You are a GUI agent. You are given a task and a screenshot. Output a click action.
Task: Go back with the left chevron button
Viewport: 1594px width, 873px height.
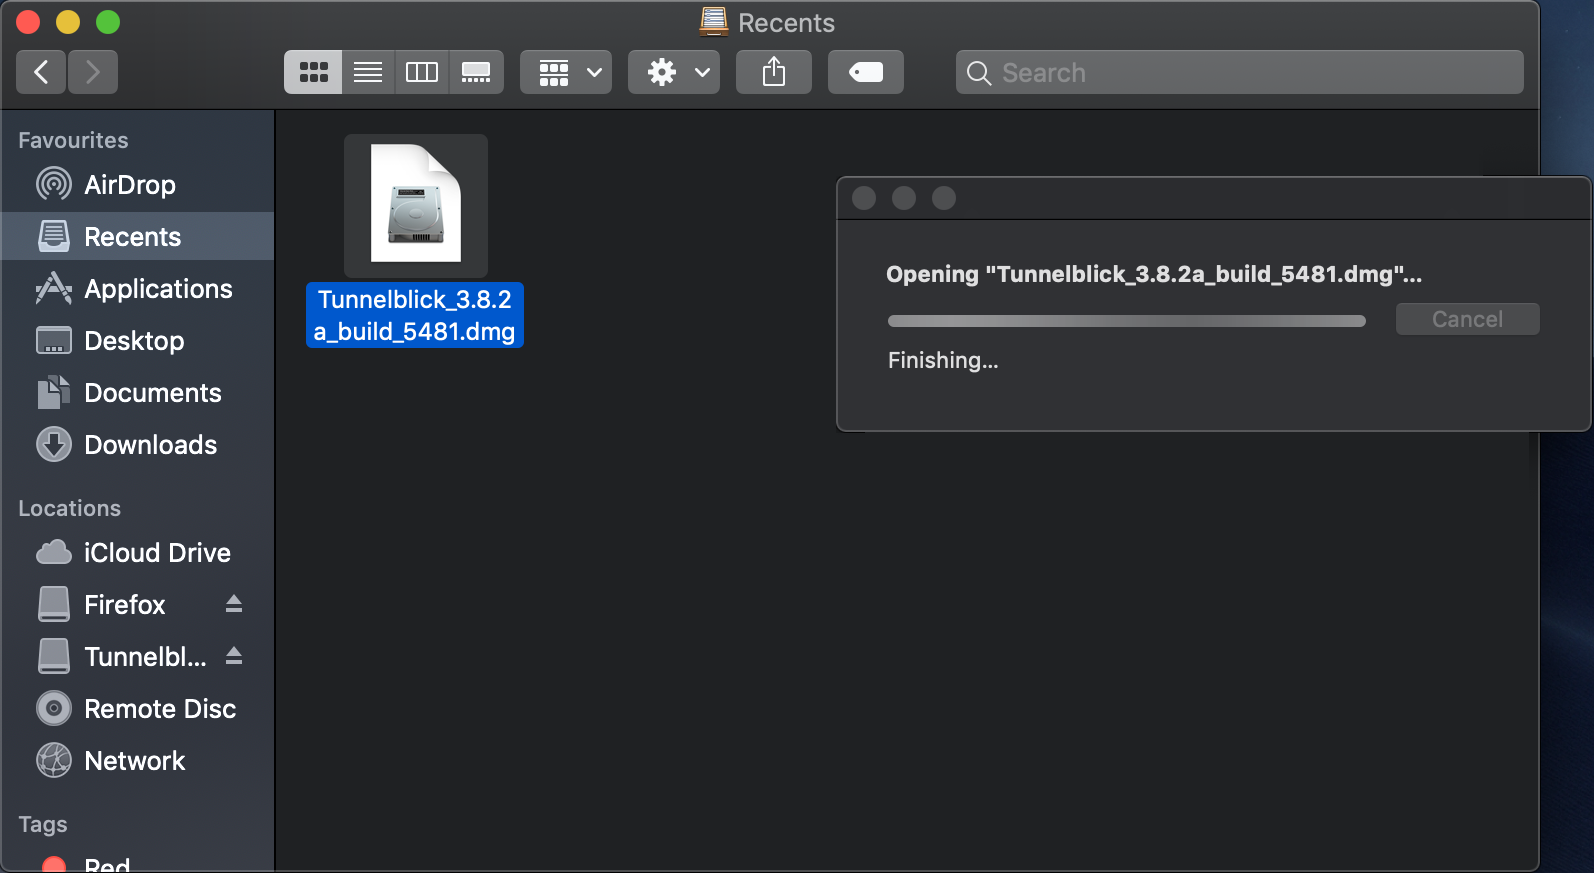pyautogui.click(x=42, y=72)
